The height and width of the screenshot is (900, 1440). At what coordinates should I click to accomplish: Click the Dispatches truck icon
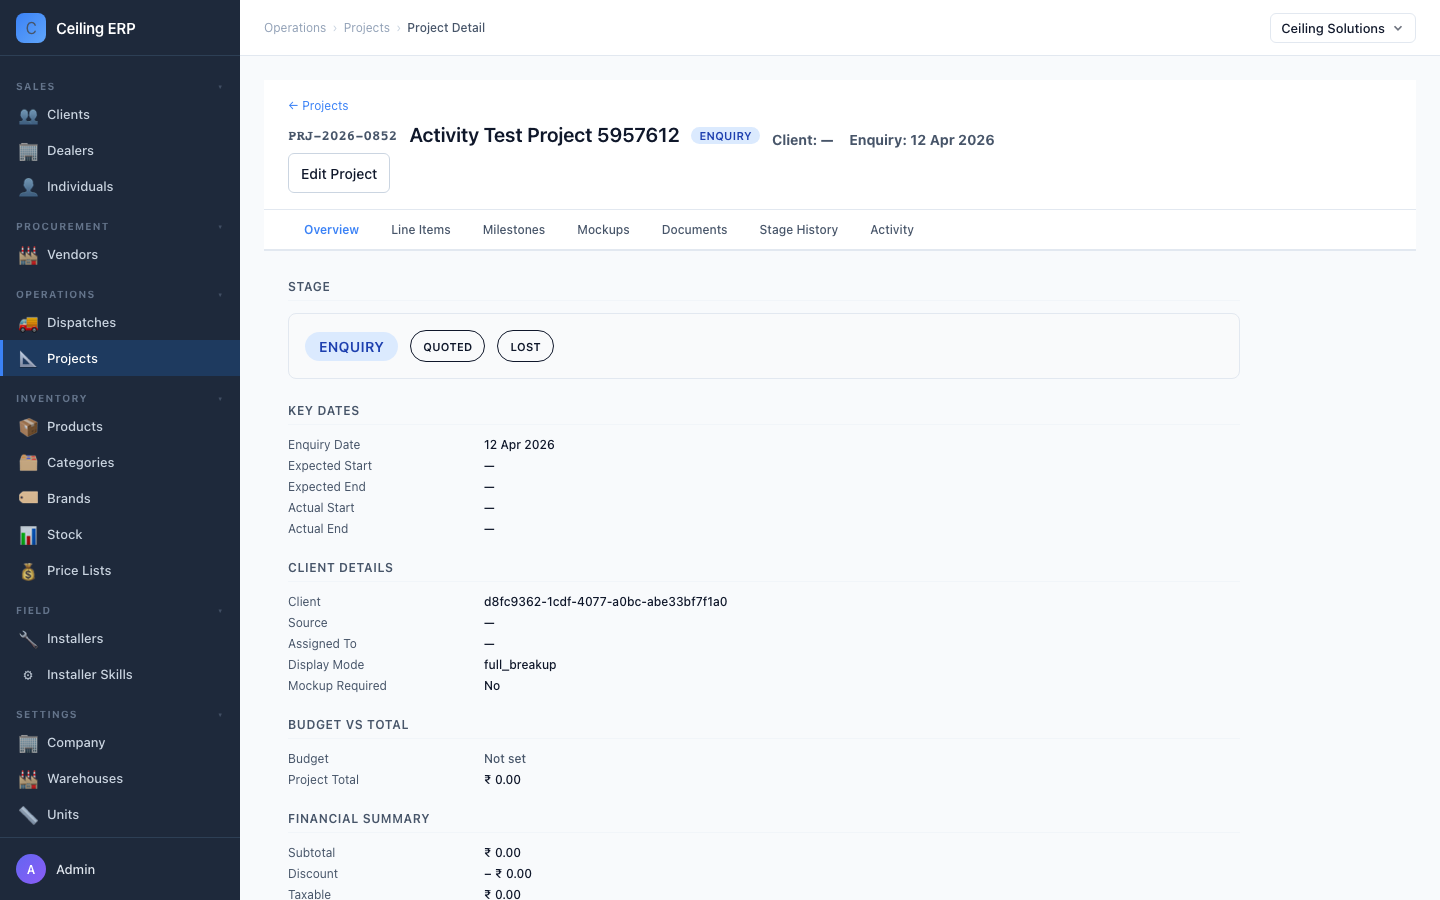28,323
